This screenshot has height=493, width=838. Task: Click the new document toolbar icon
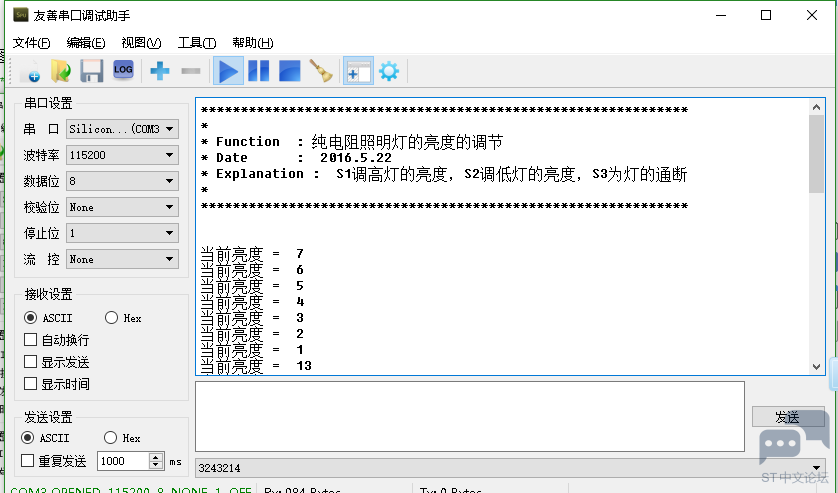point(30,71)
